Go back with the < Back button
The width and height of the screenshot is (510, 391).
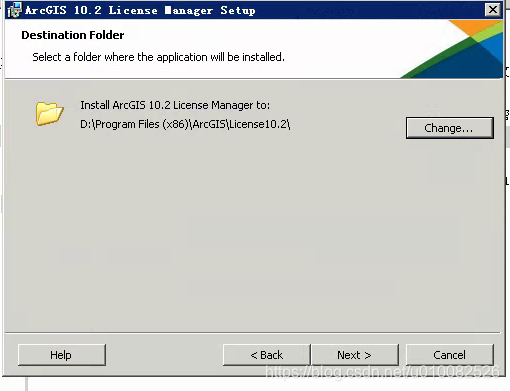267,355
